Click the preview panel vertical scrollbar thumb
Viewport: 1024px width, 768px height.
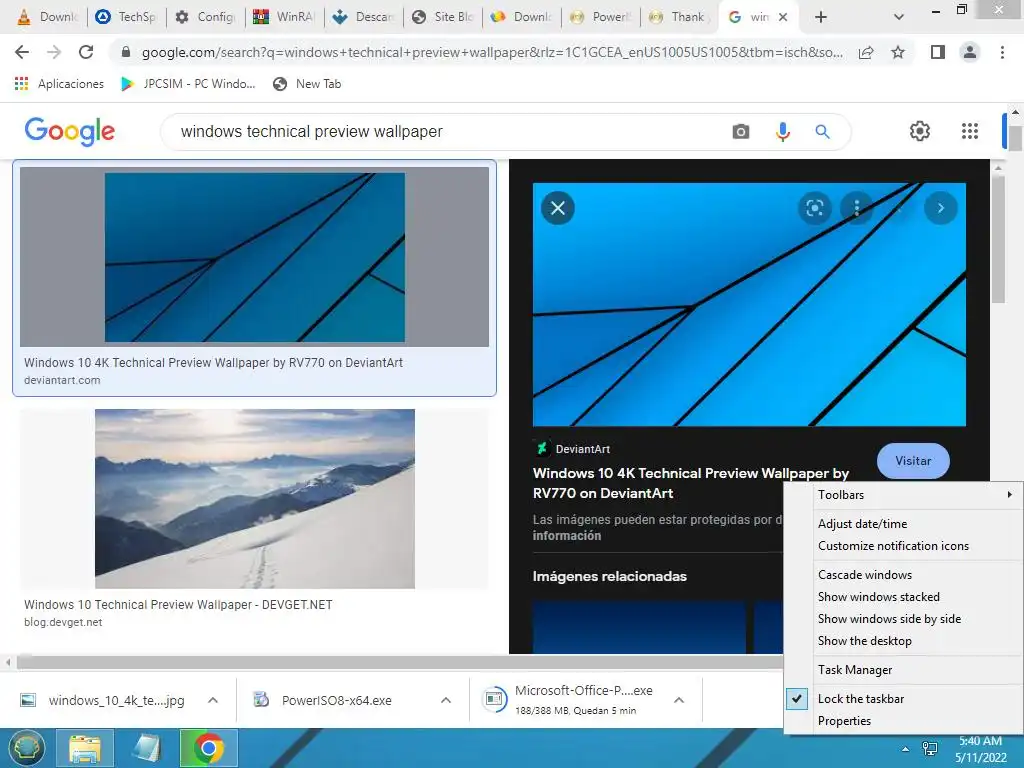tap(999, 238)
